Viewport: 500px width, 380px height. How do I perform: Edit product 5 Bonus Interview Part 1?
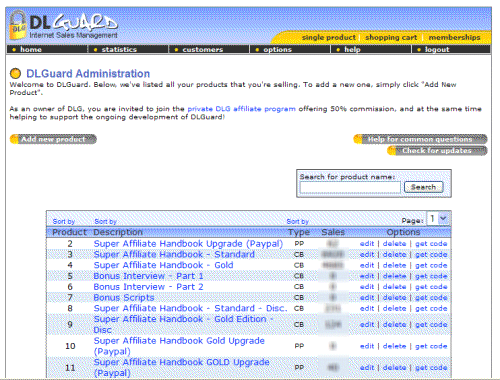pyautogui.click(x=367, y=276)
